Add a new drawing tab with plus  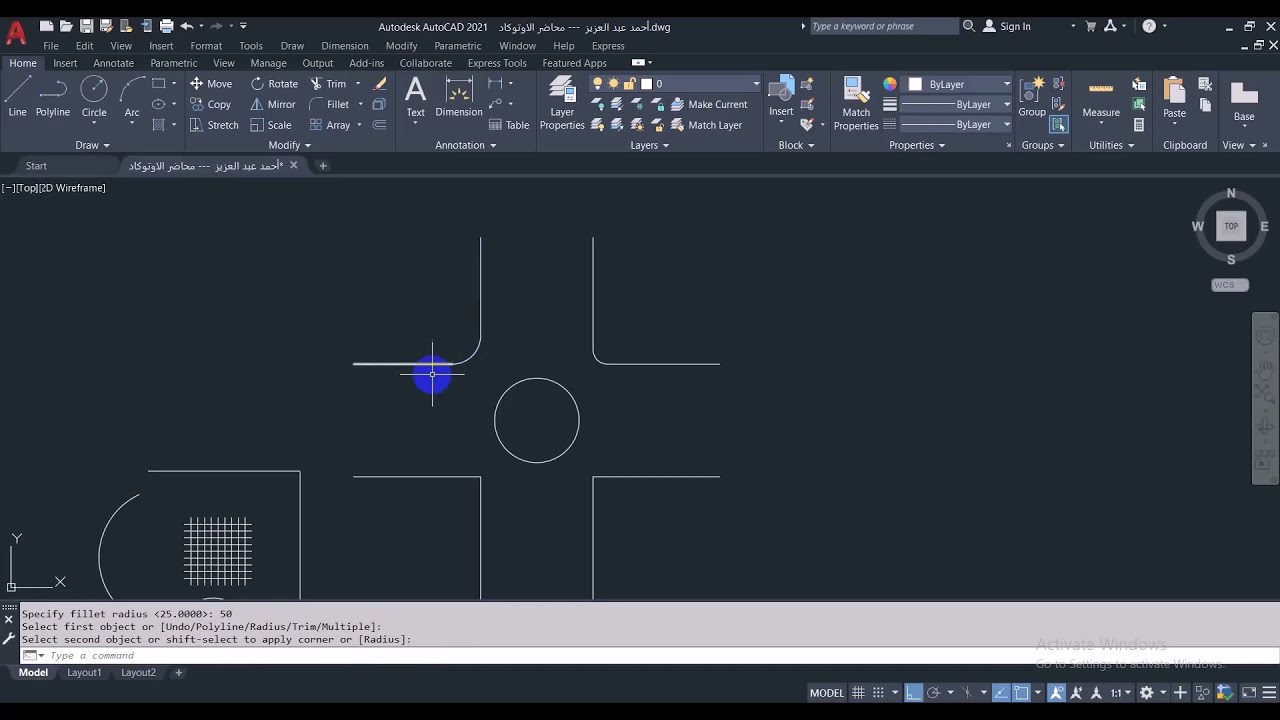tap(323, 166)
